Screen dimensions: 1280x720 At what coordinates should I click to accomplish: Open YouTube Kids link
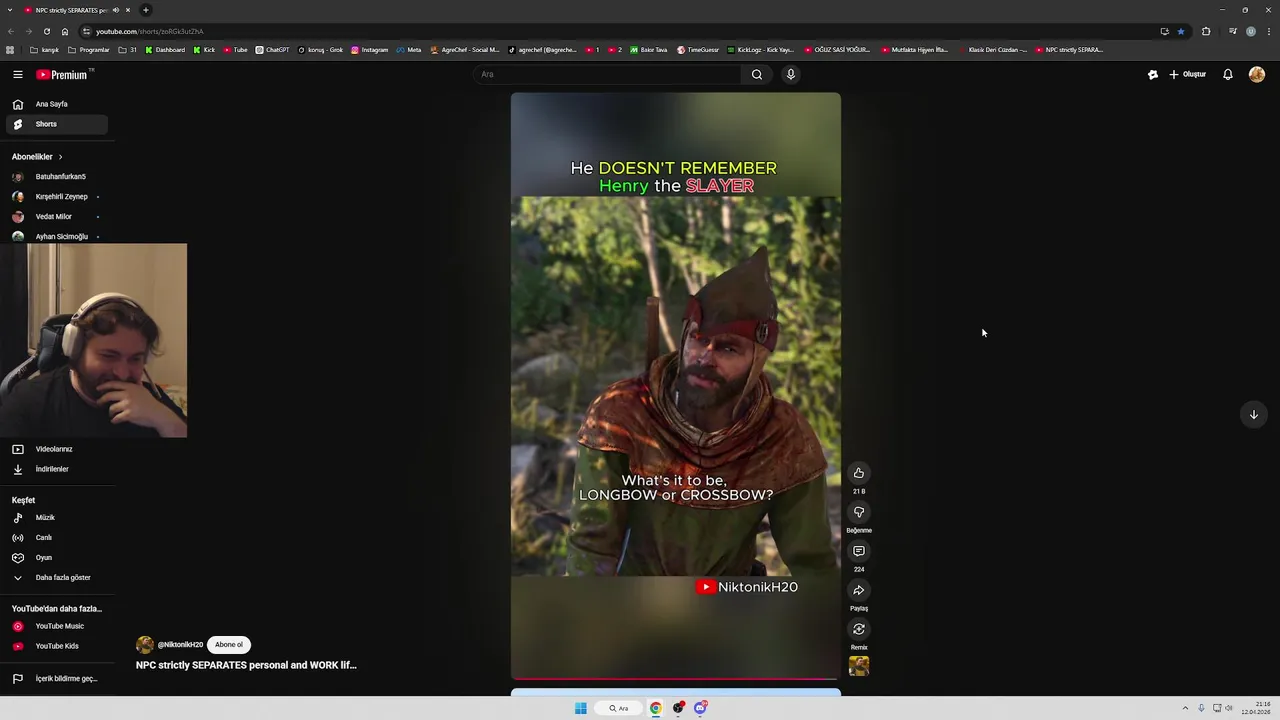point(55,646)
